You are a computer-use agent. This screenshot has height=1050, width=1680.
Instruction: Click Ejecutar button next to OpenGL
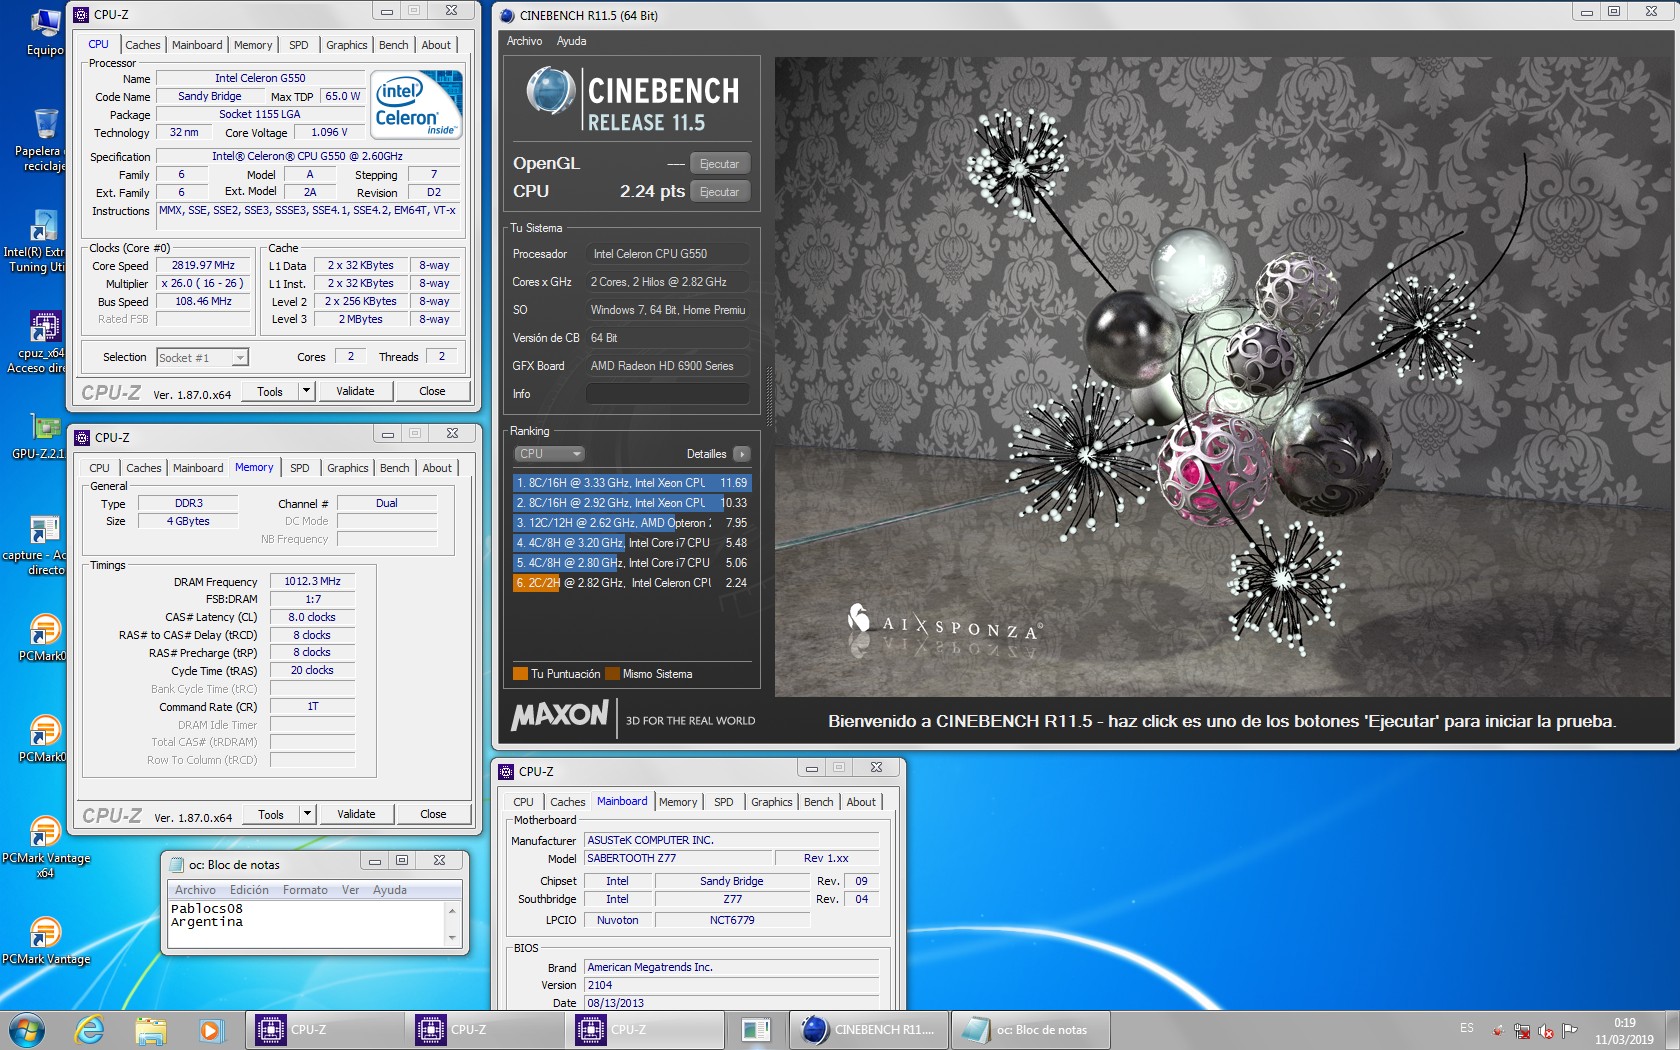click(x=719, y=164)
